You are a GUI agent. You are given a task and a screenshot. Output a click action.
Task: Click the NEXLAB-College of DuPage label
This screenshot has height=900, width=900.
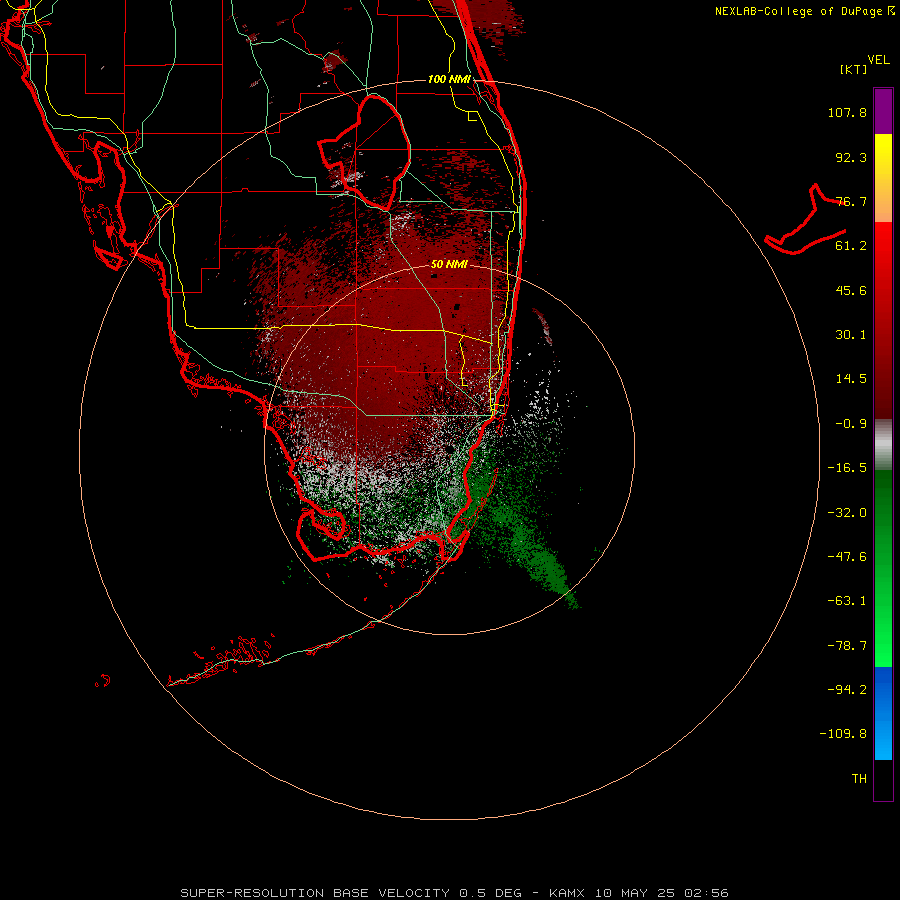(805, 11)
